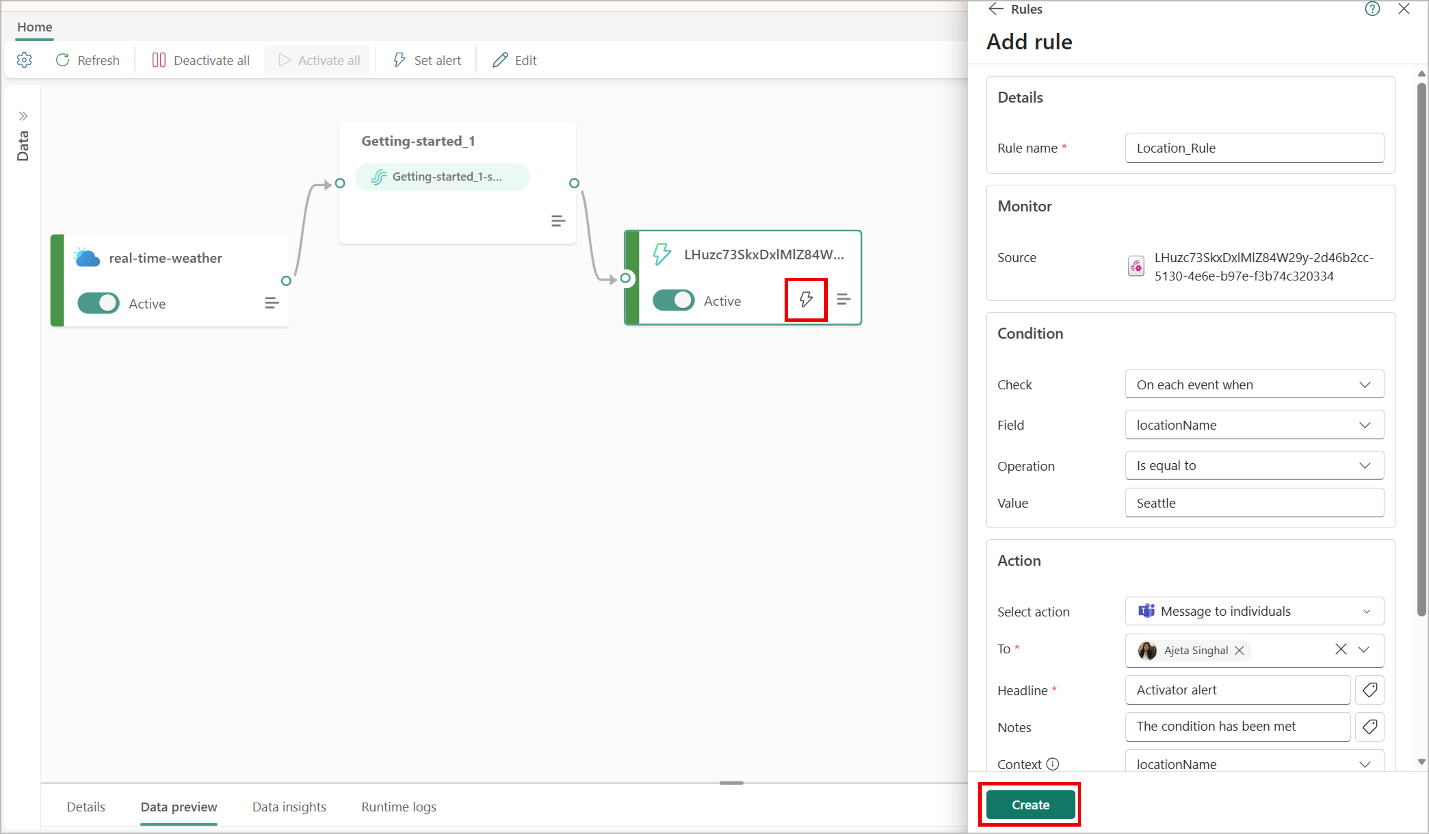Open the Check dropdown showing On each event when
Viewport: 1429px width, 834px height.
(1254, 384)
